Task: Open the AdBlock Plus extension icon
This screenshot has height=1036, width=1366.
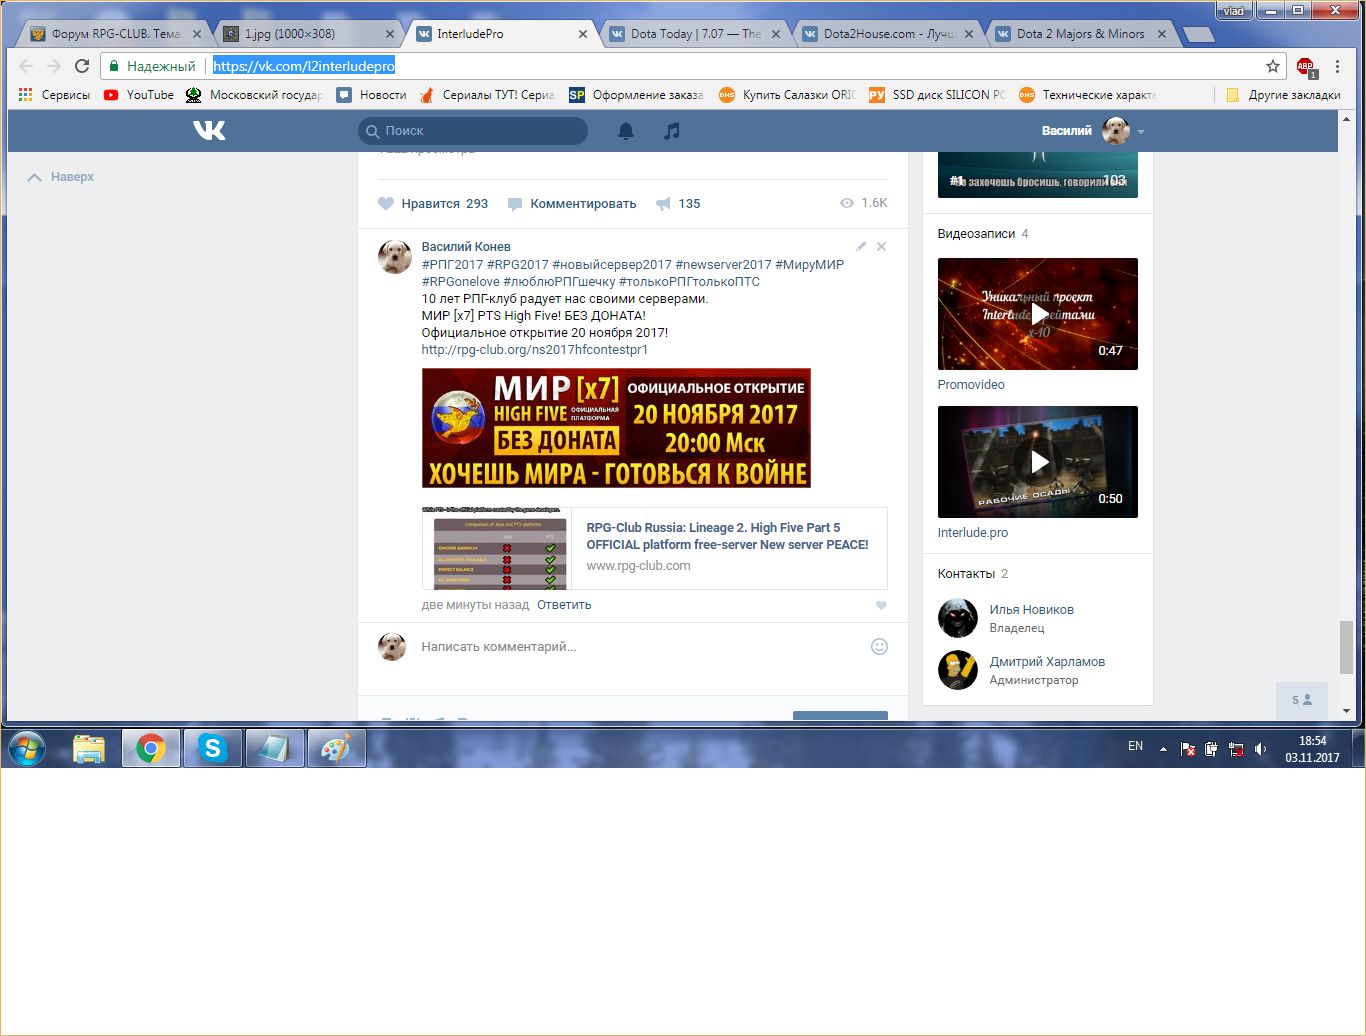Action: pyautogui.click(x=1305, y=67)
